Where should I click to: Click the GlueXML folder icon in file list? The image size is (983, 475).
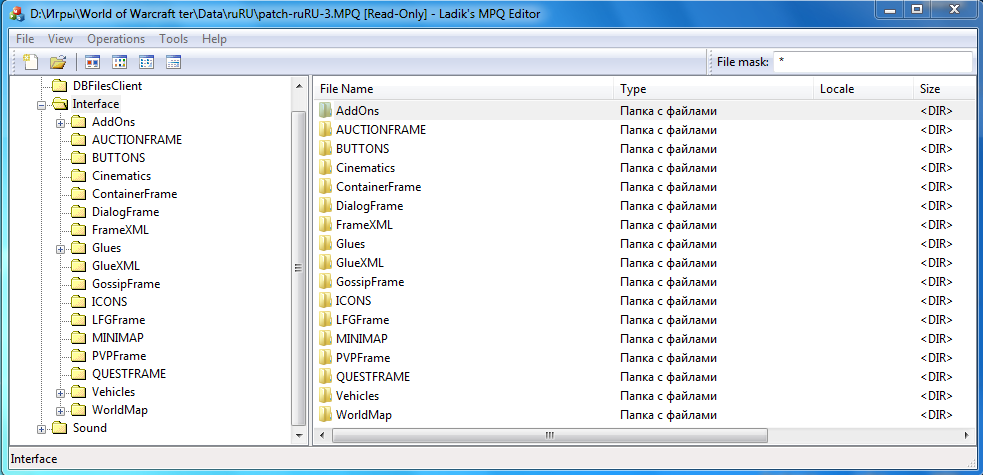[x=325, y=263]
